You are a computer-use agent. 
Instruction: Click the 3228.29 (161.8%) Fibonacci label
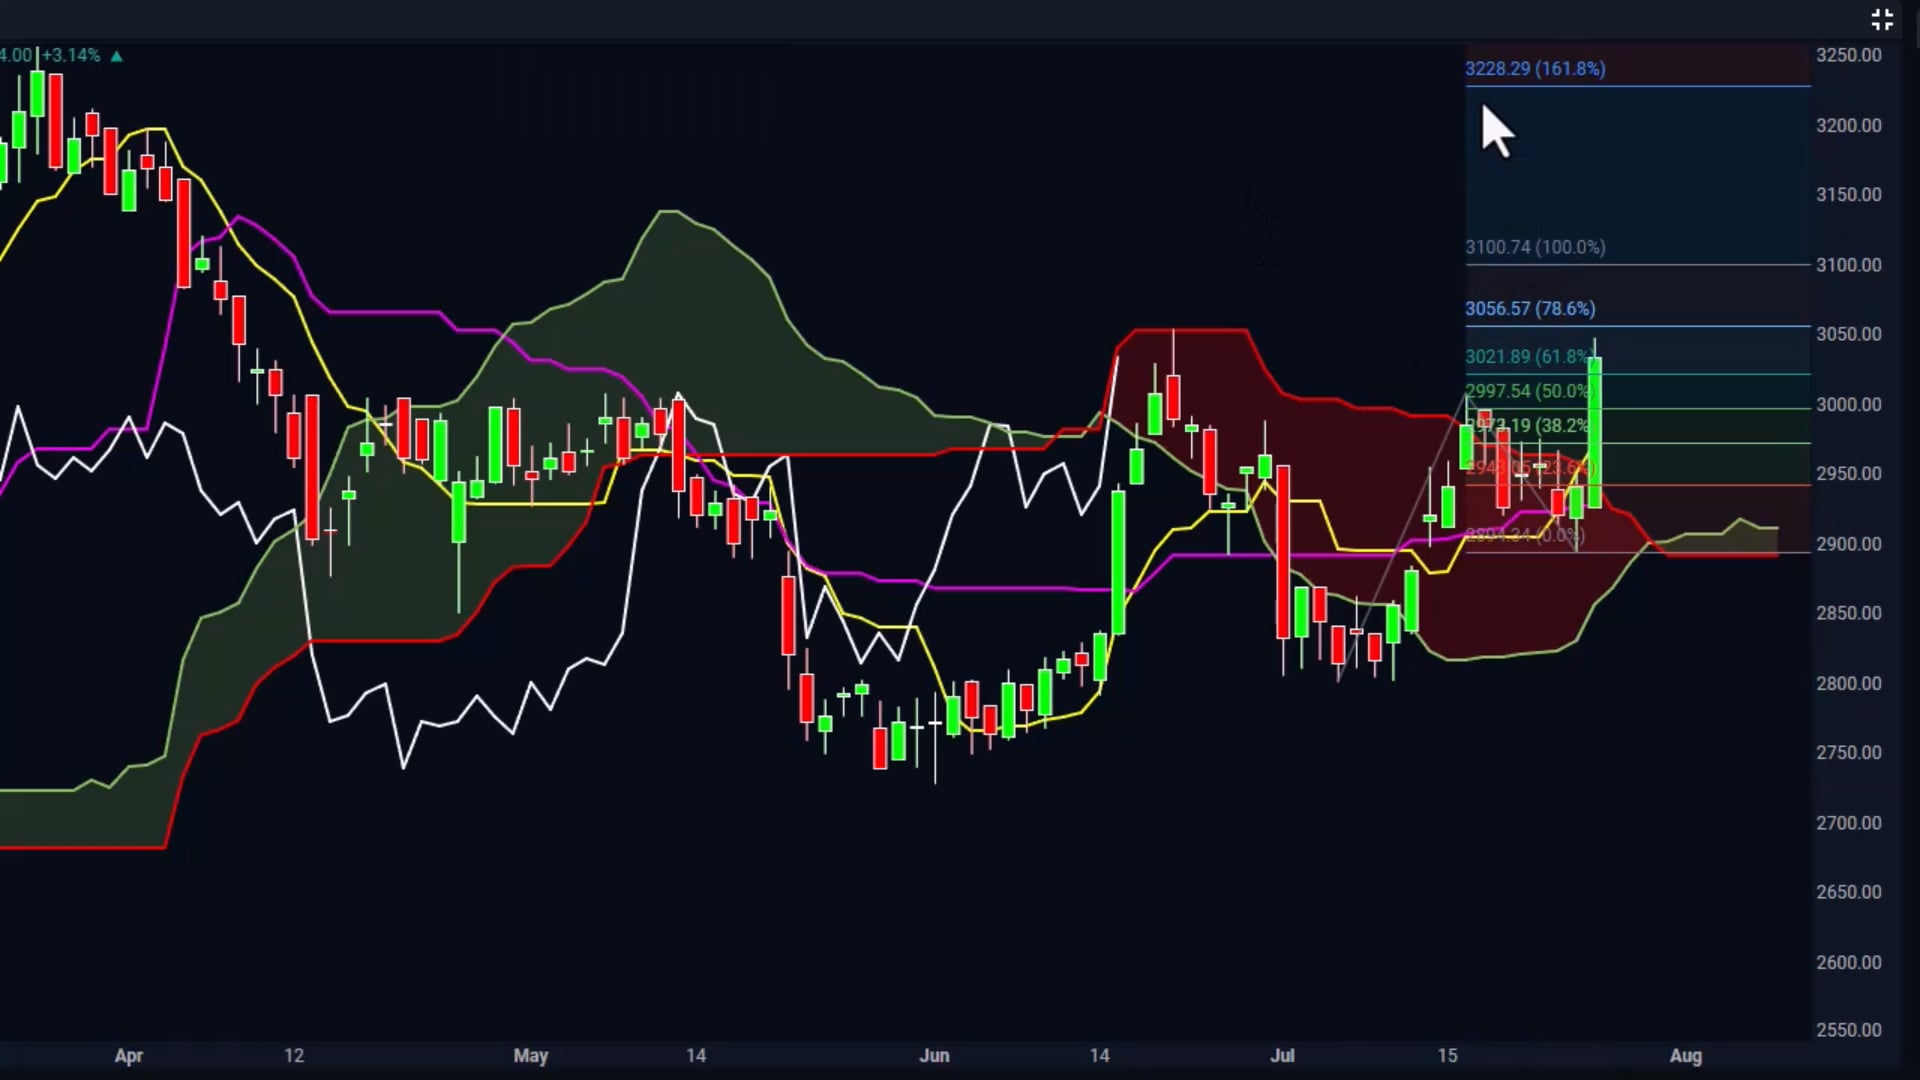pyautogui.click(x=1535, y=69)
